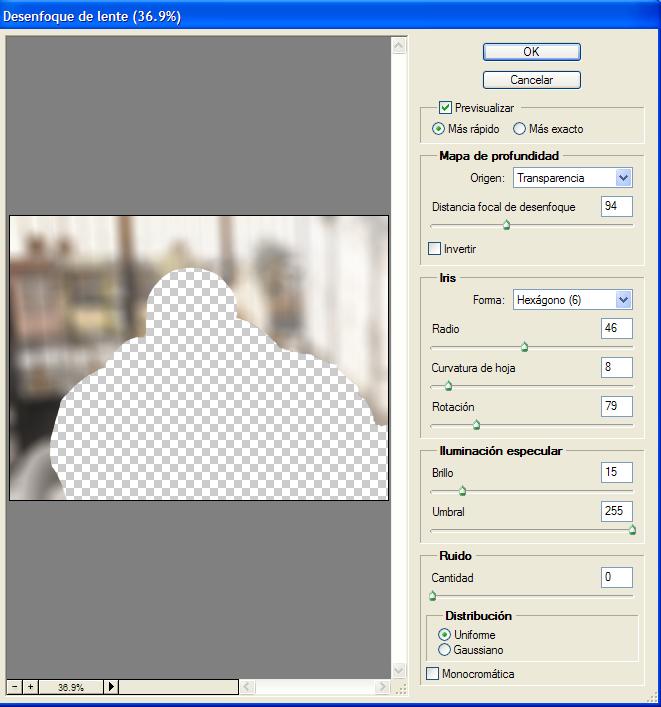Click the Rotación value field
The image size is (661, 707).
tap(617, 406)
